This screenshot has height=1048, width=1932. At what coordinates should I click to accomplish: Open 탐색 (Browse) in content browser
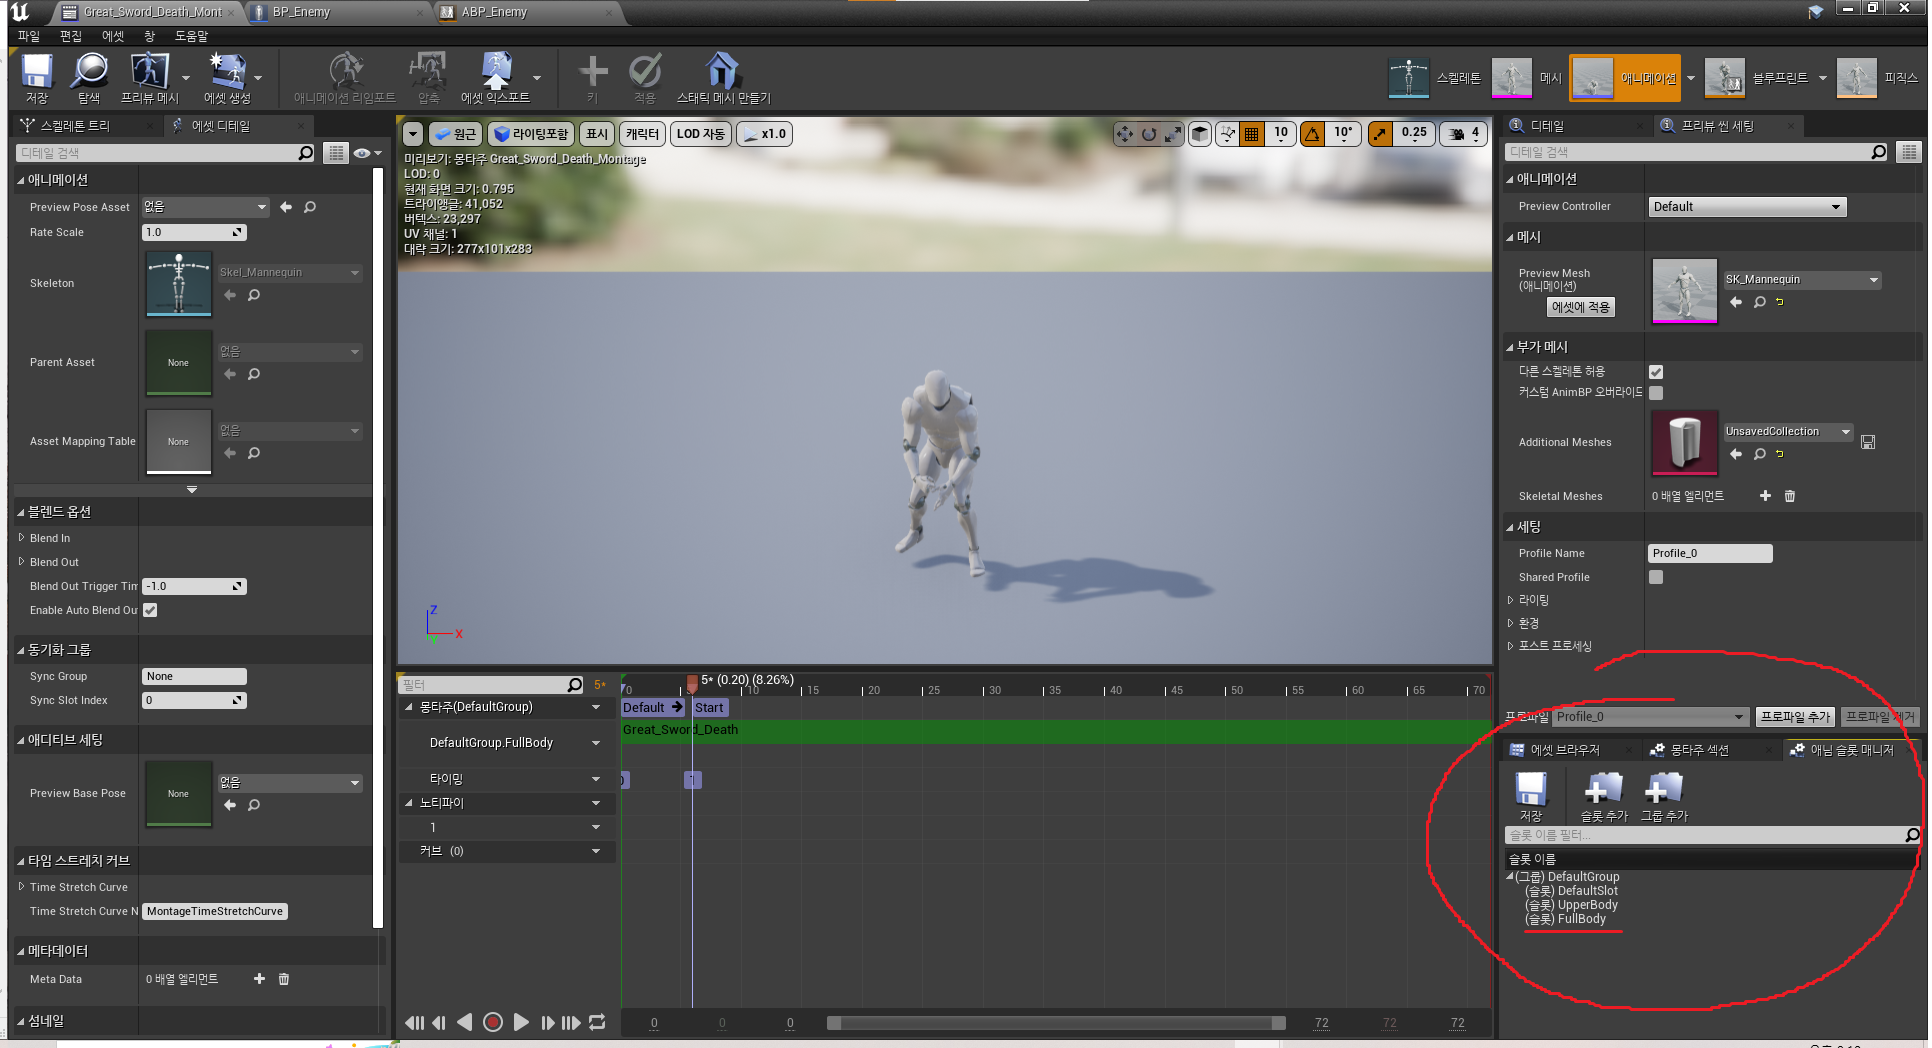pos(89,78)
